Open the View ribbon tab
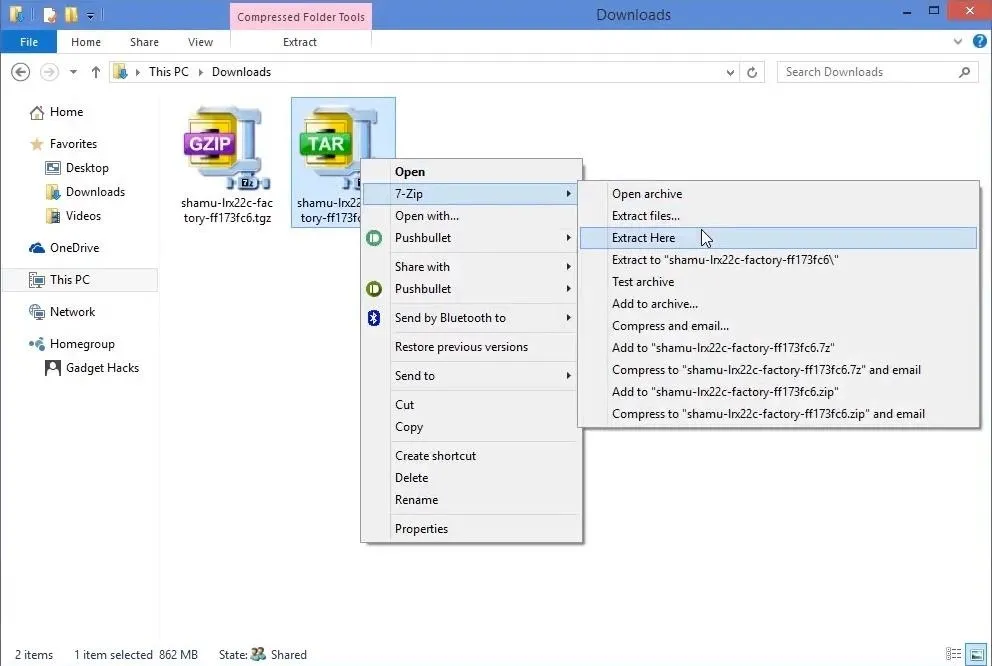992x666 pixels. pos(200,42)
